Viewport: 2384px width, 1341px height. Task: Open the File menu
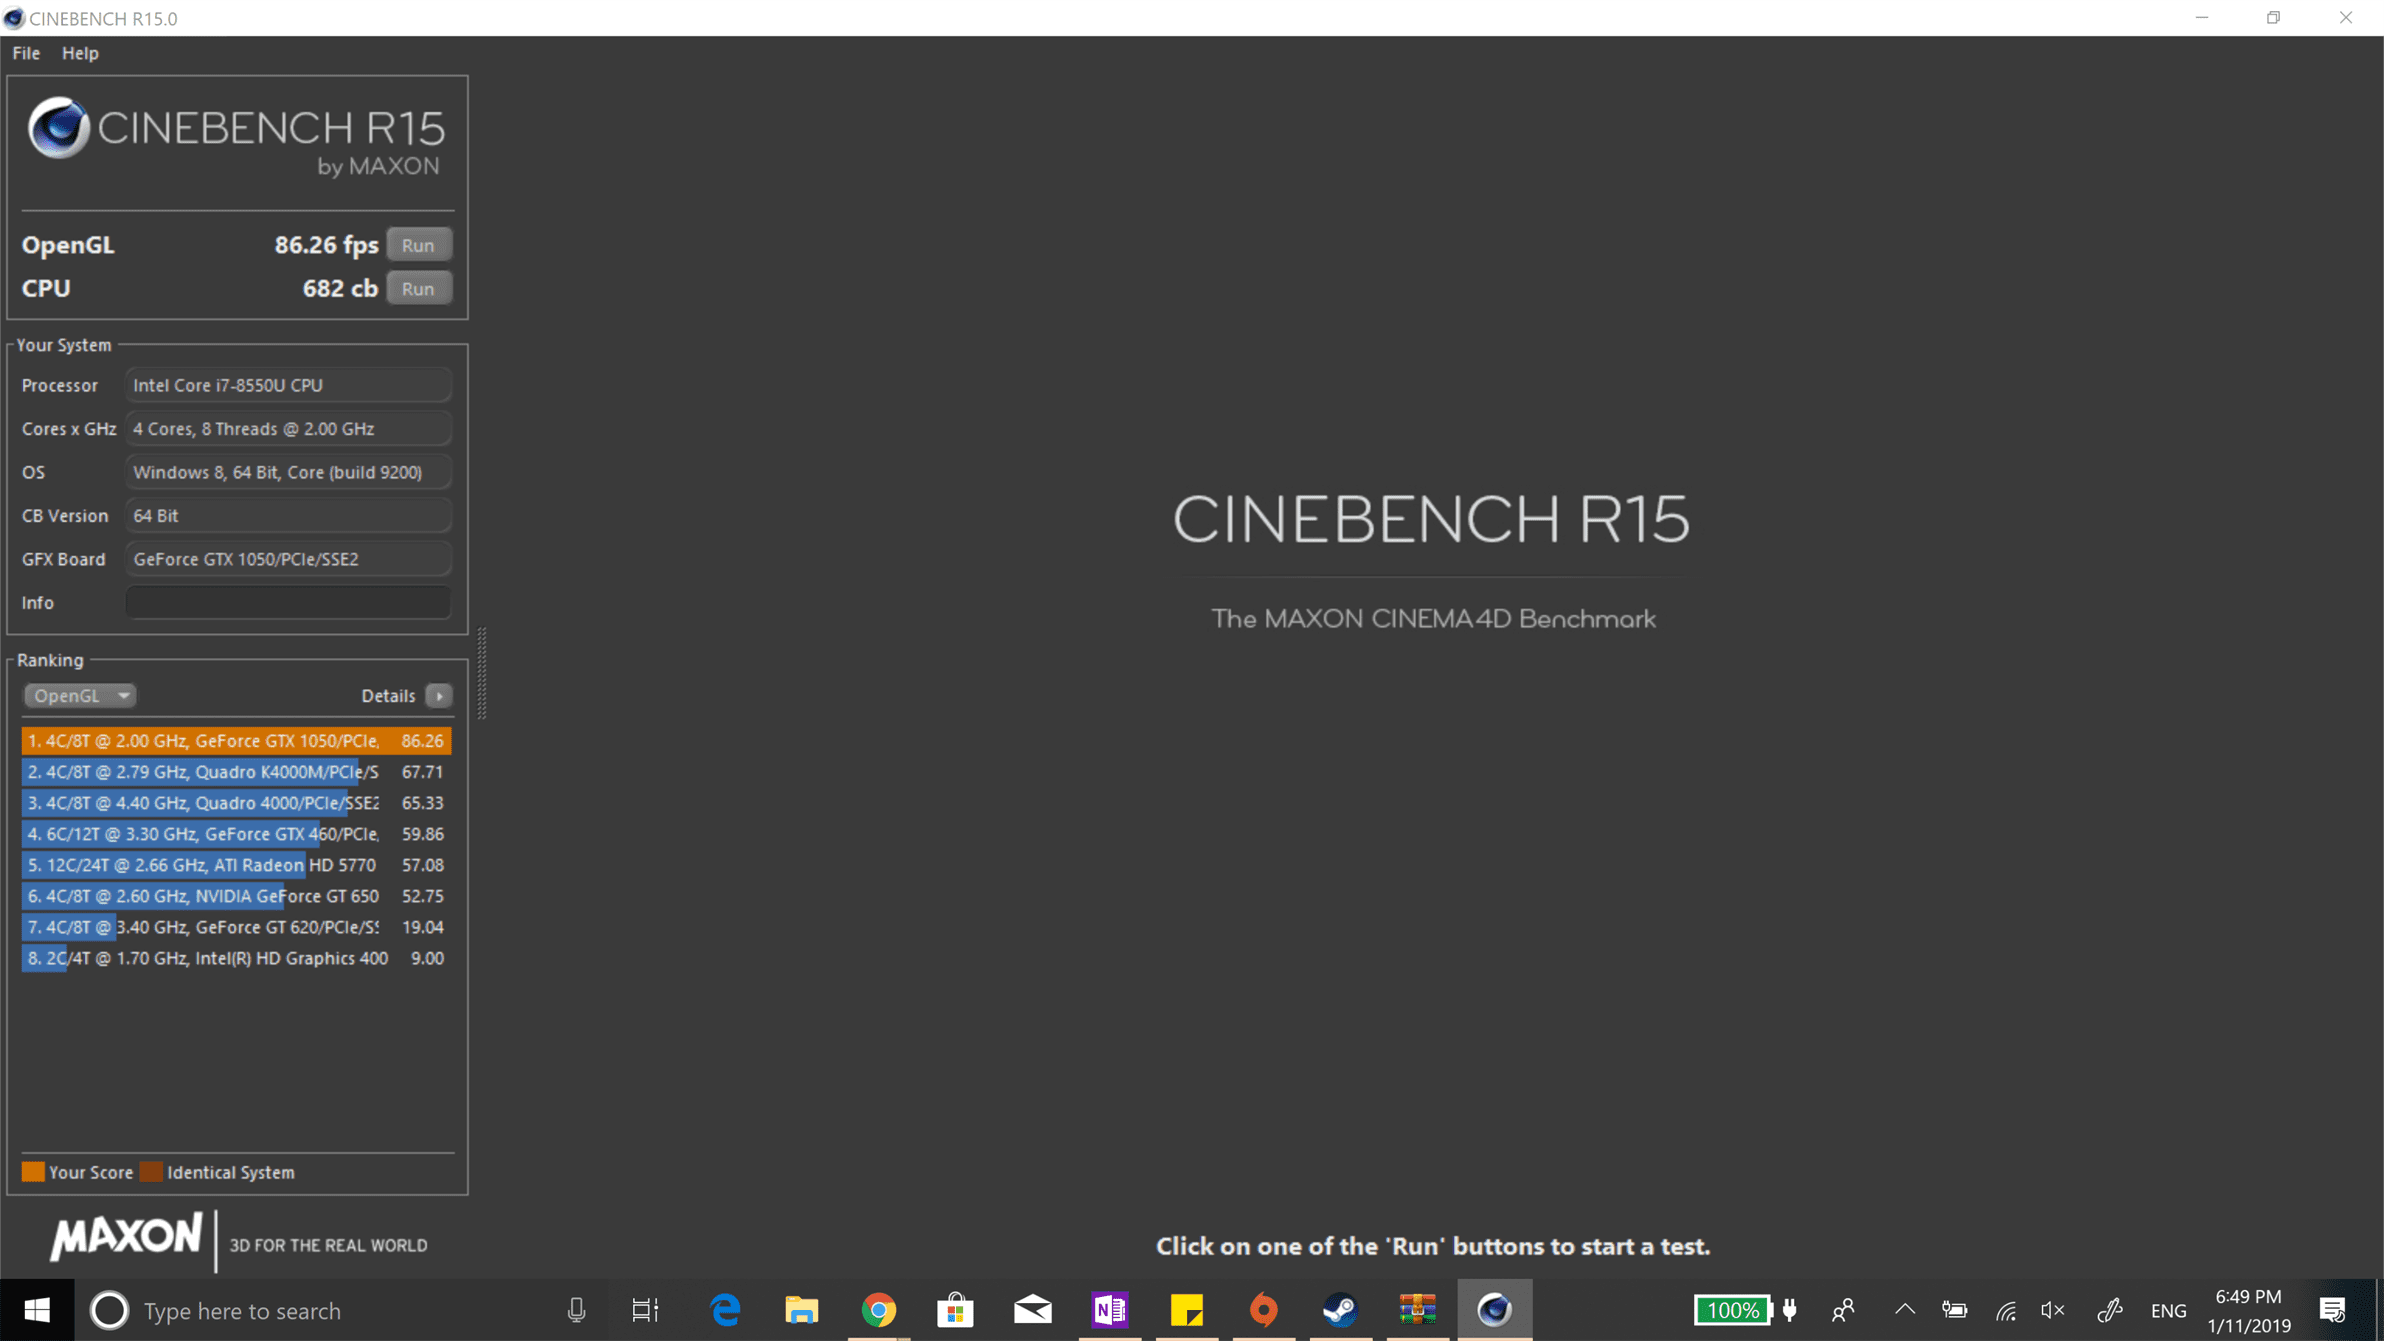tap(26, 53)
